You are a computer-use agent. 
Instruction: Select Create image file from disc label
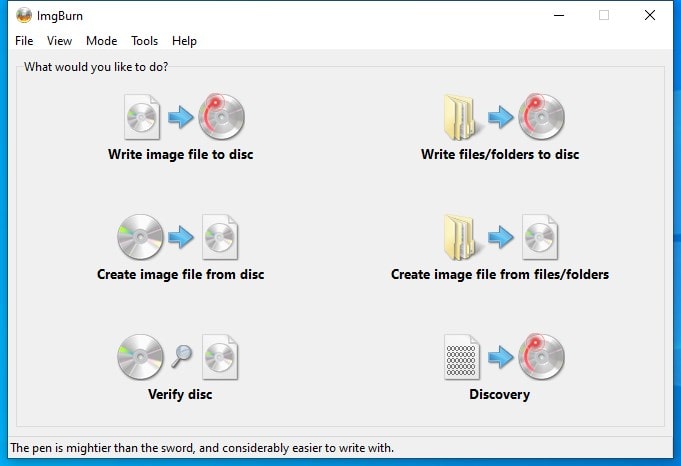coord(181,274)
